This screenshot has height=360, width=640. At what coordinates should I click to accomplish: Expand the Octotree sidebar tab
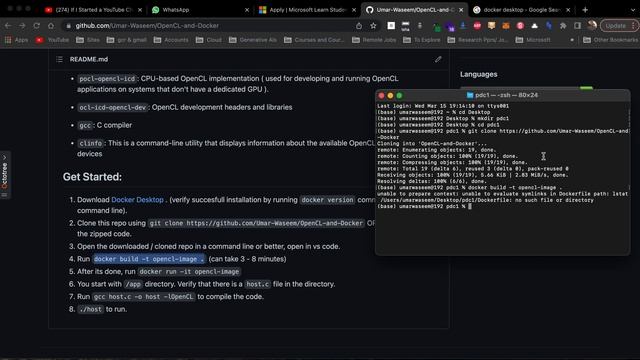5,175
